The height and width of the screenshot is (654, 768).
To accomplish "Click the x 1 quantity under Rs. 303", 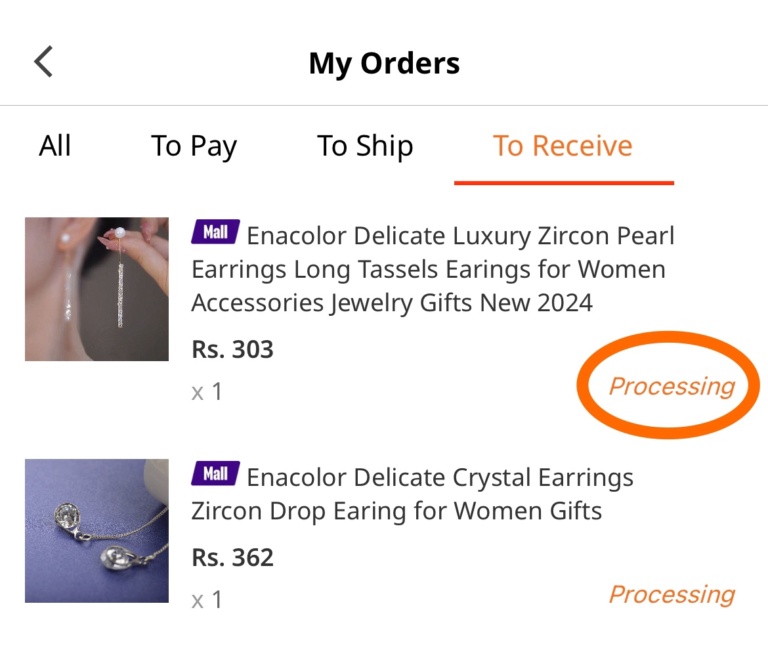I will (207, 392).
